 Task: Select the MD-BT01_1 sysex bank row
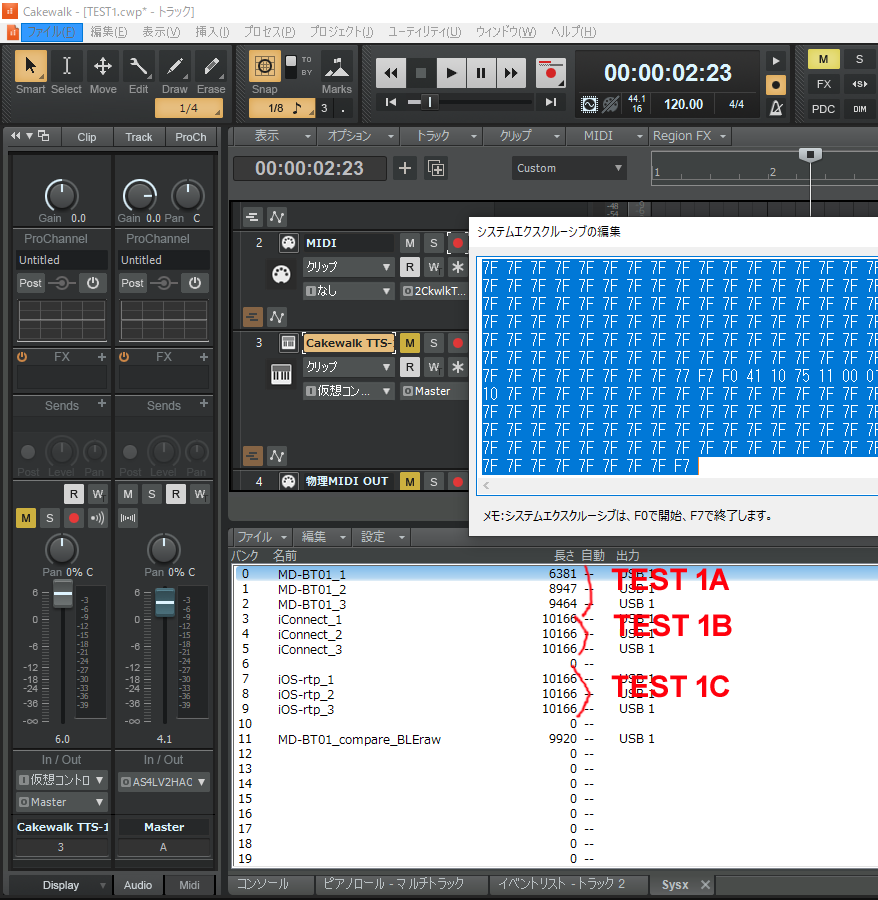555,573
